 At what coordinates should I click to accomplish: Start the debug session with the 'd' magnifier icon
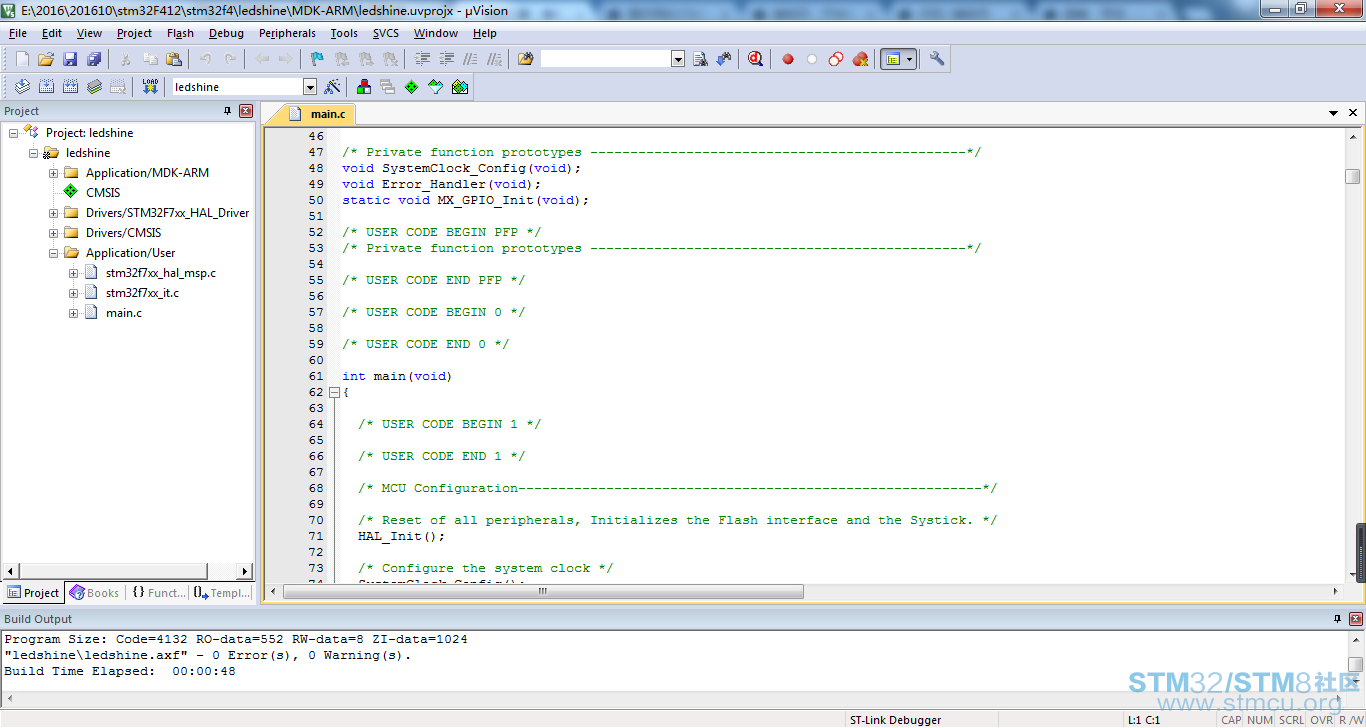tap(755, 59)
